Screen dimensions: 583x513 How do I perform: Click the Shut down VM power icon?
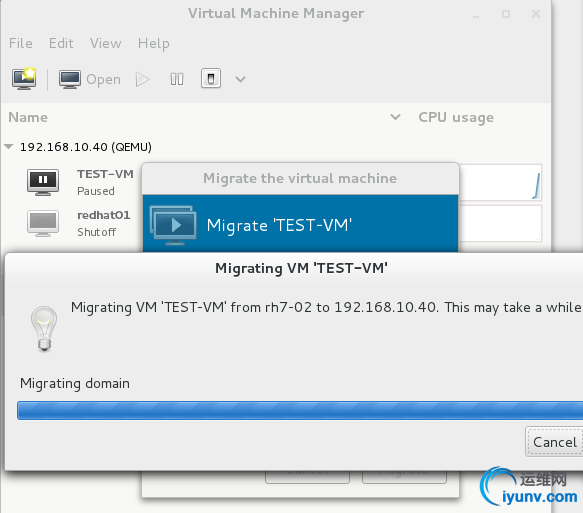211,78
